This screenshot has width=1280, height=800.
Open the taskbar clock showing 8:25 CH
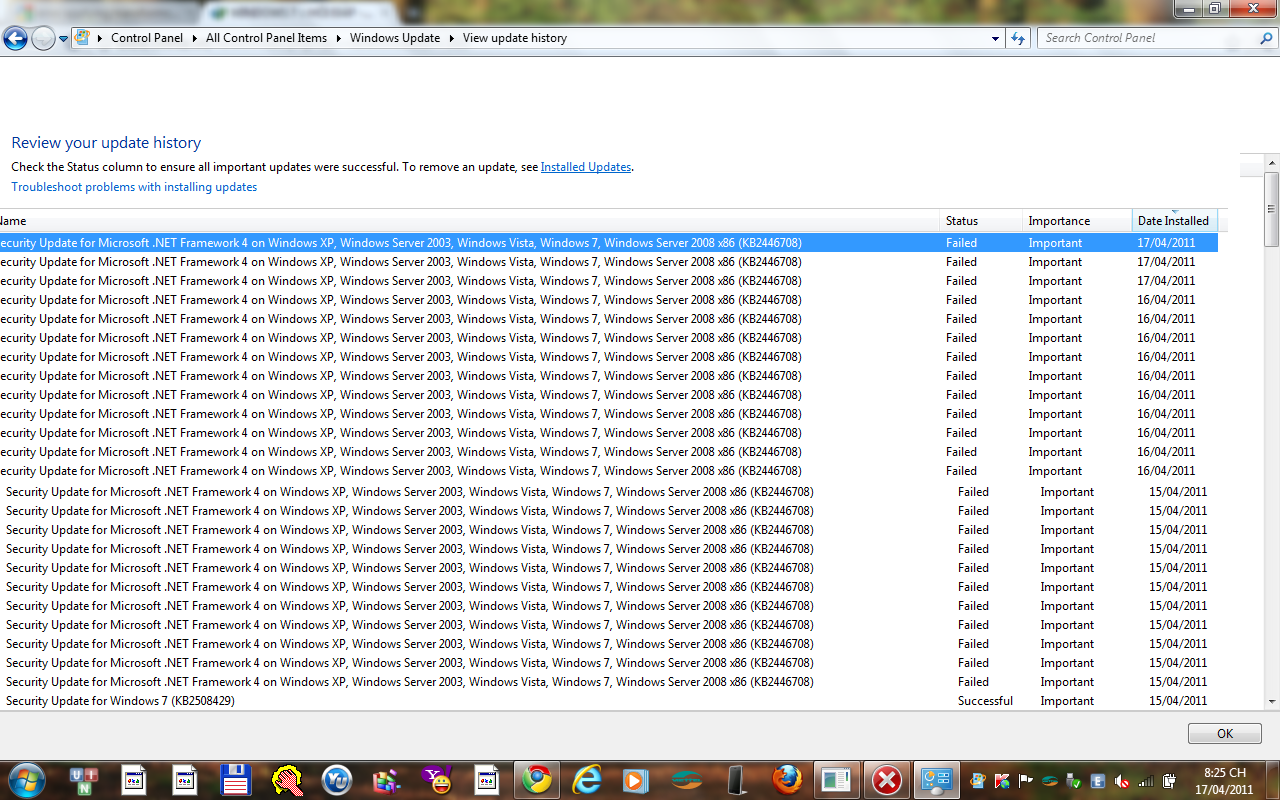point(1224,780)
